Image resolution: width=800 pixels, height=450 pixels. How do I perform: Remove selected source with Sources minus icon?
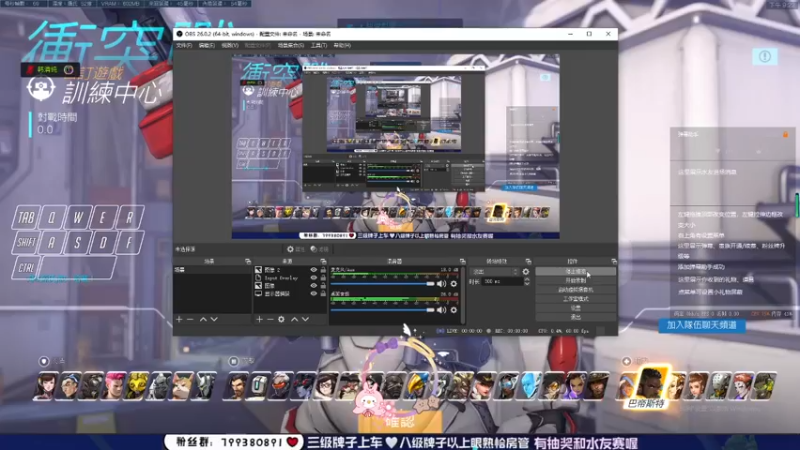pyautogui.click(x=270, y=319)
